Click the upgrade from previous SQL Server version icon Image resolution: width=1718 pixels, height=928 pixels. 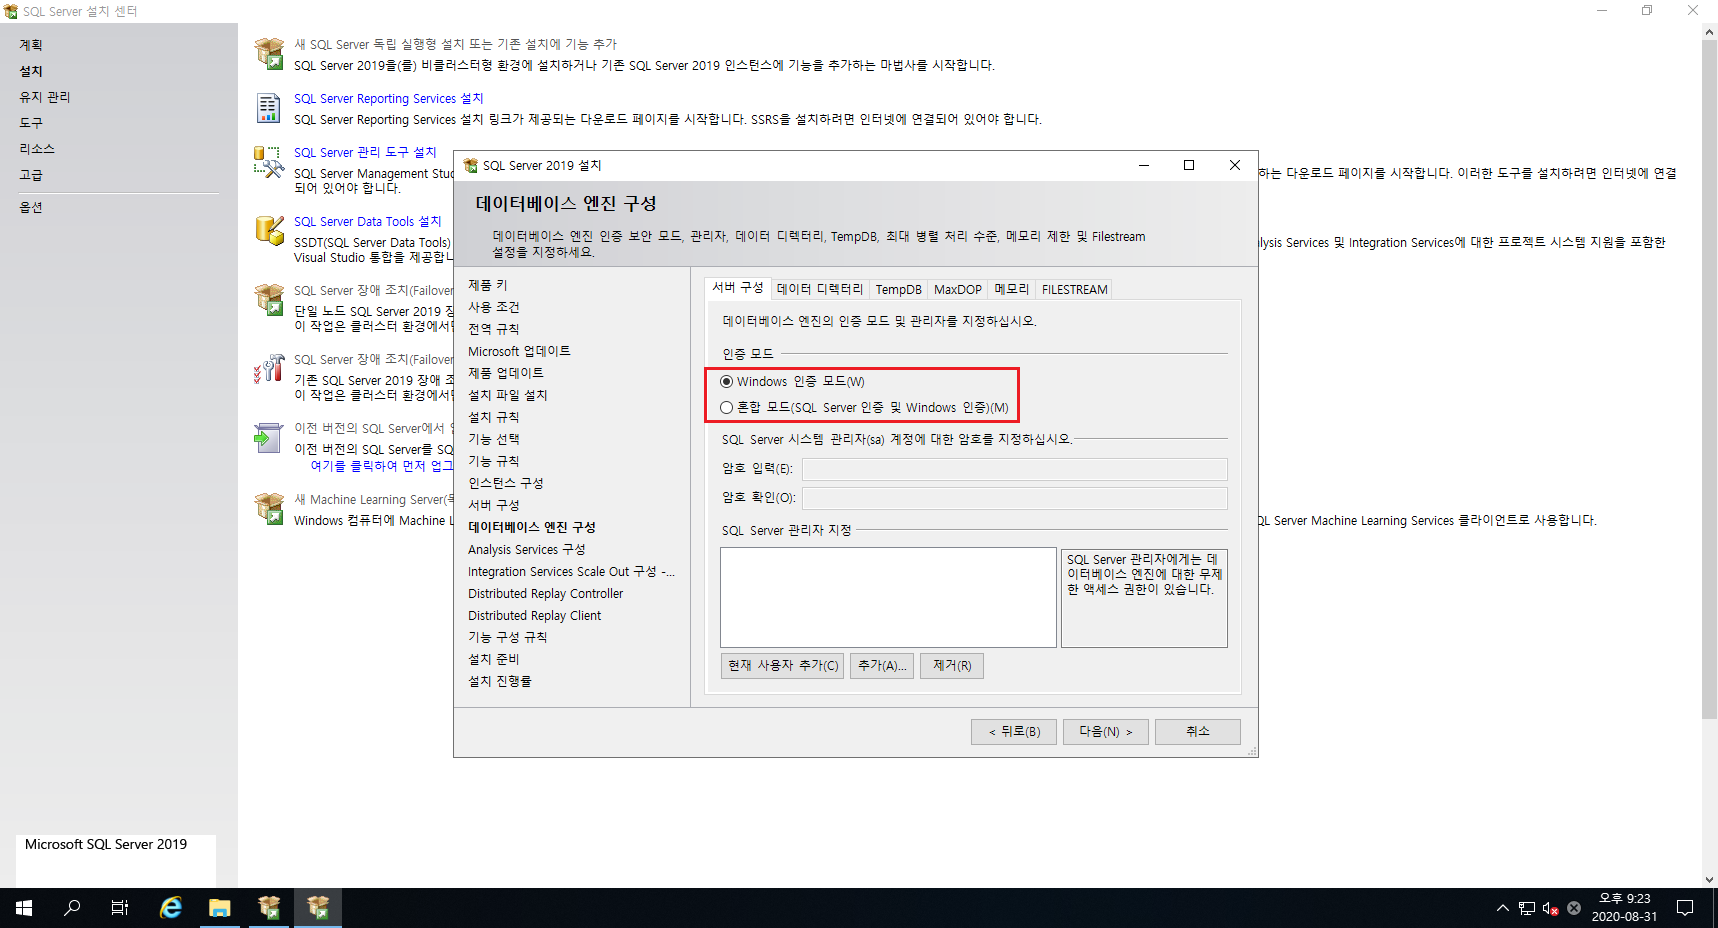(x=269, y=437)
